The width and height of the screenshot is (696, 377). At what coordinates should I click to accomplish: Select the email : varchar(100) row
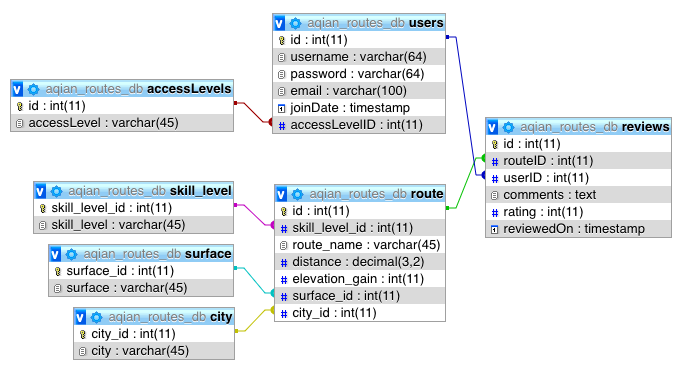tap(359, 91)
